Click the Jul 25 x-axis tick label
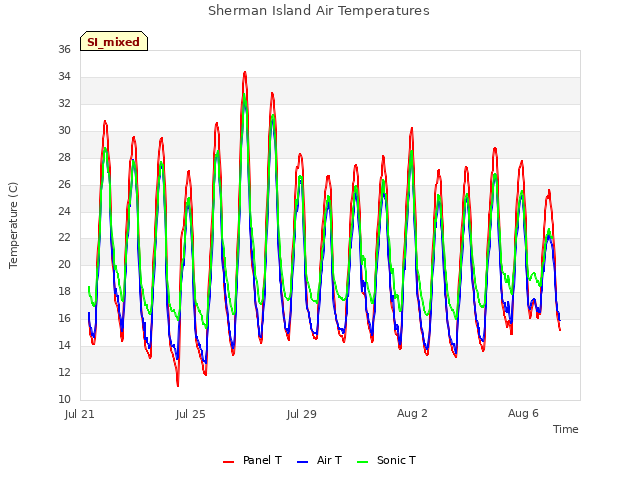The height and width of the screenshot is (480, 640). click(x=191, y=414)
